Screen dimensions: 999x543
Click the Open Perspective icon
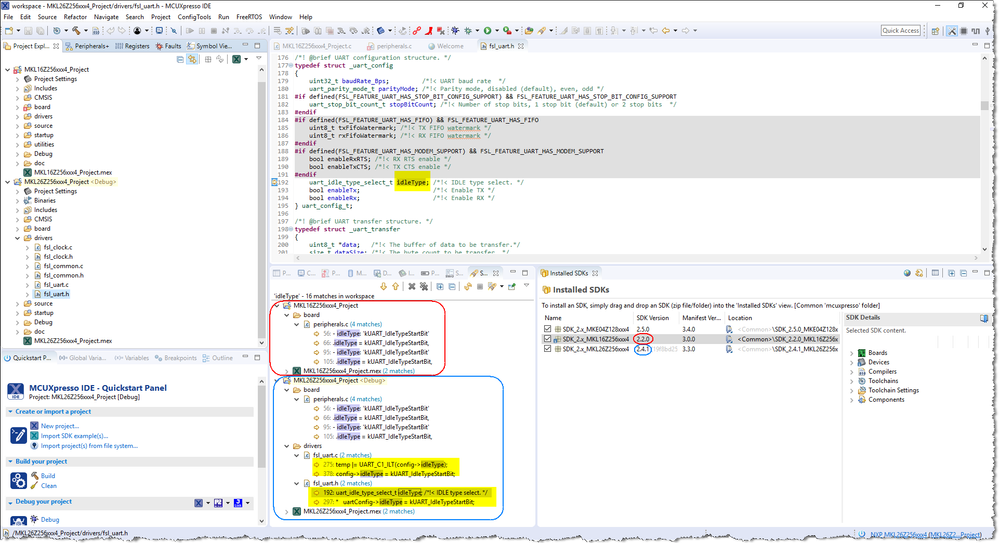pos(935,31)
